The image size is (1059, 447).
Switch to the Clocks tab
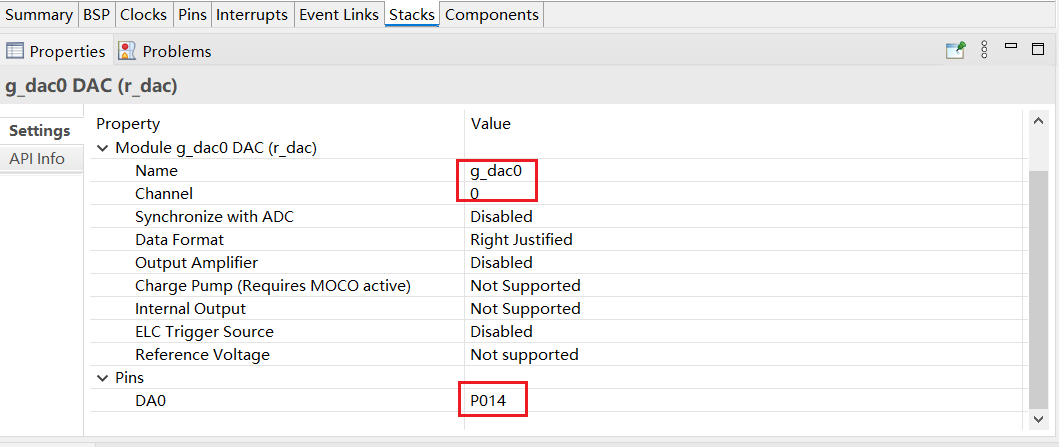pyautogui.click(x=143, y=15)
